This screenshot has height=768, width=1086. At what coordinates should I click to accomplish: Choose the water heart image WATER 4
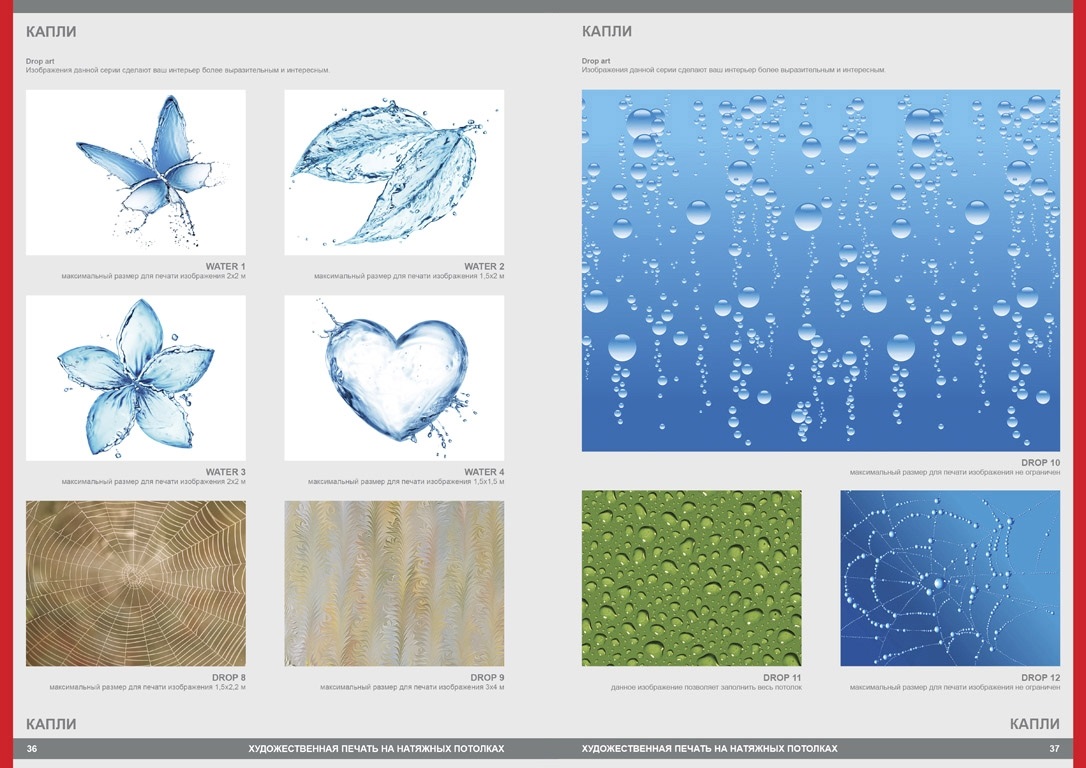pyautogui.click(x=394, y=378)
